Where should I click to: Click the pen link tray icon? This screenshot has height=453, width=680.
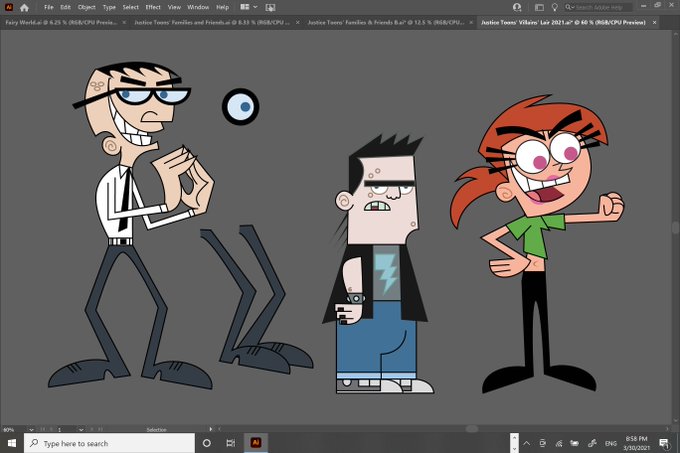592,443
